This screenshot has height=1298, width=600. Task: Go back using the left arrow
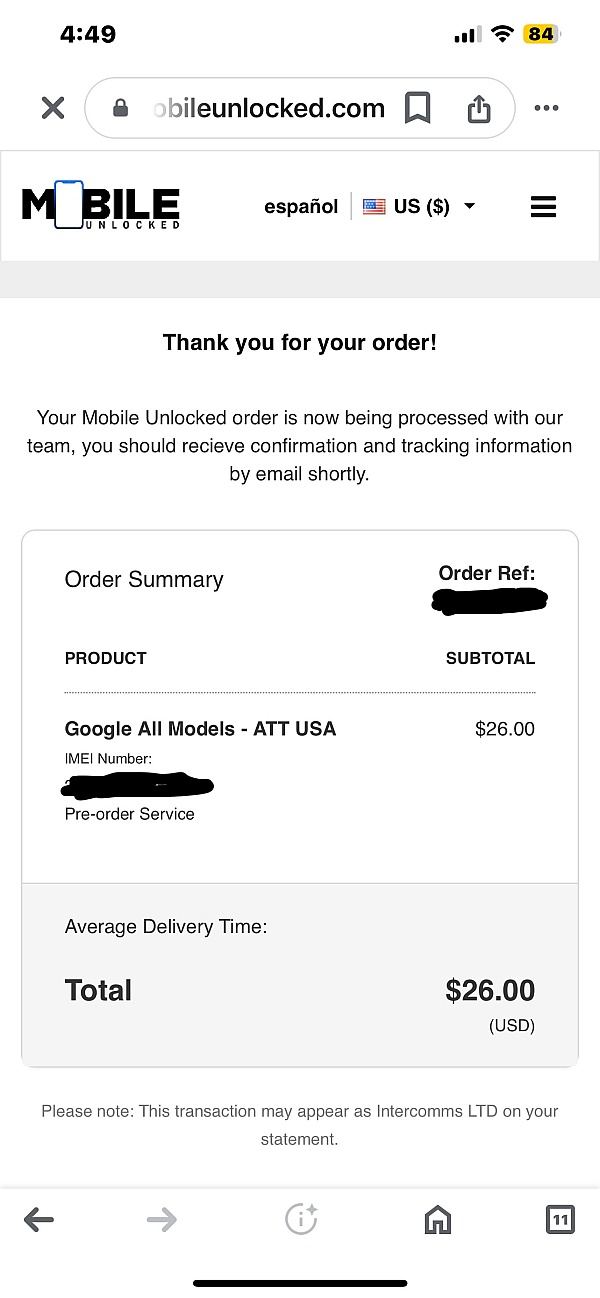tap(40, 1219)
